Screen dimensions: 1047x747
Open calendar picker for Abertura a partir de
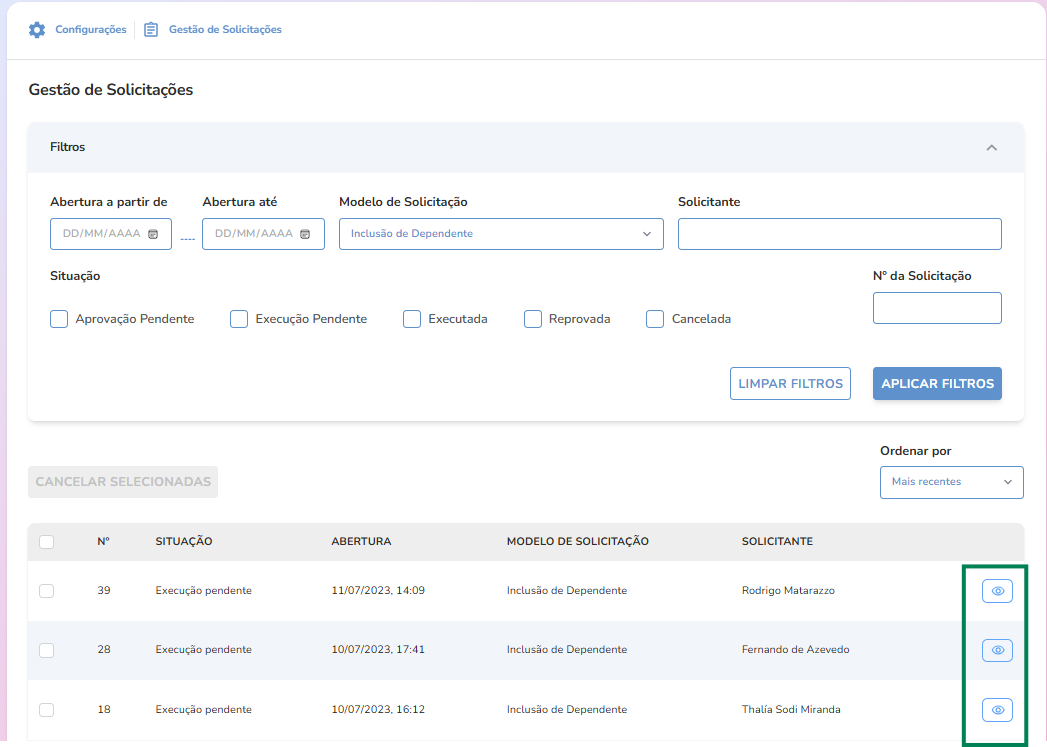pos(153,234)
